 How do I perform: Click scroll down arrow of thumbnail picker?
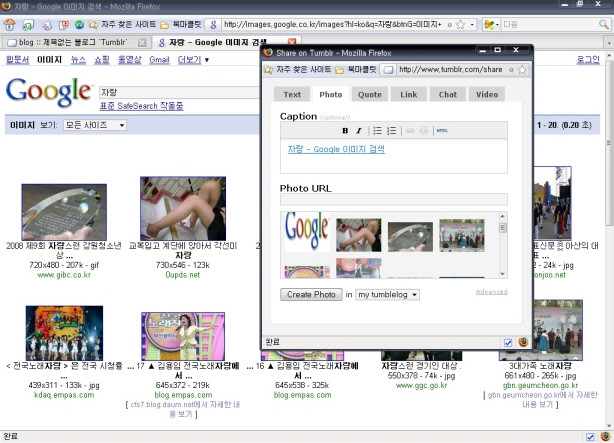tap(503, 274)
